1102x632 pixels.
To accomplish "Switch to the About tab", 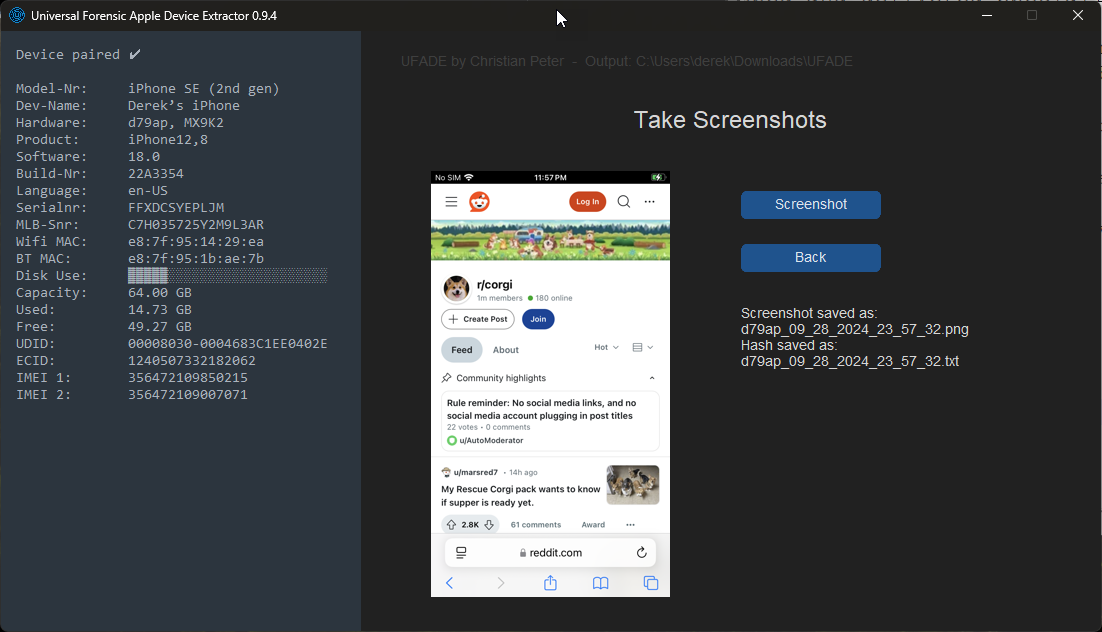I will click(506, 350).
